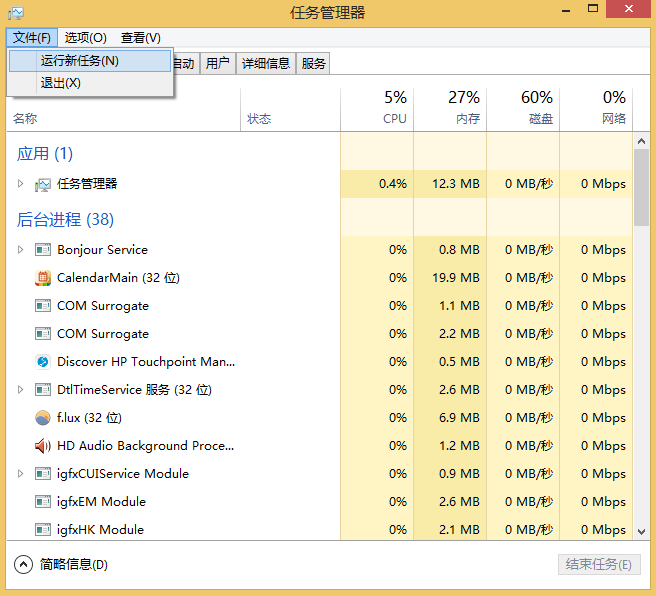
Task: Choose 退出(X) in the file menu
Action: [x=60, y=83]
